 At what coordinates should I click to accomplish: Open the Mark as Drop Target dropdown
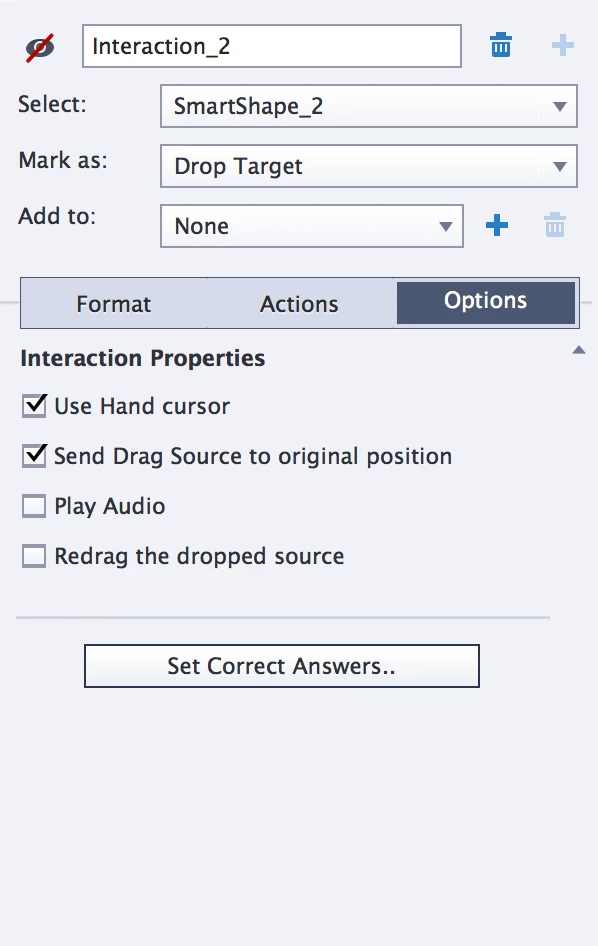pyautogui.click(x=369, y=166)
